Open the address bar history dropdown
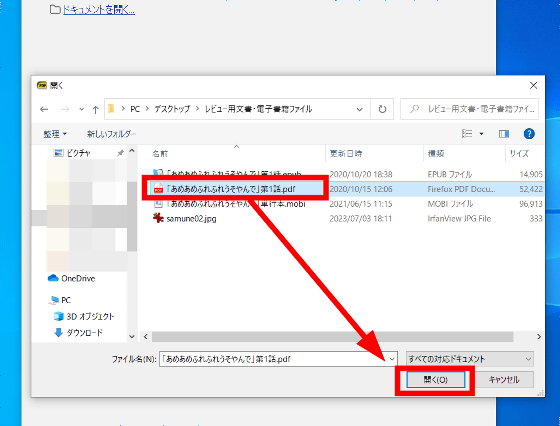Image resolution: width=560 pixels, height=426 pixels. [360, 109]
